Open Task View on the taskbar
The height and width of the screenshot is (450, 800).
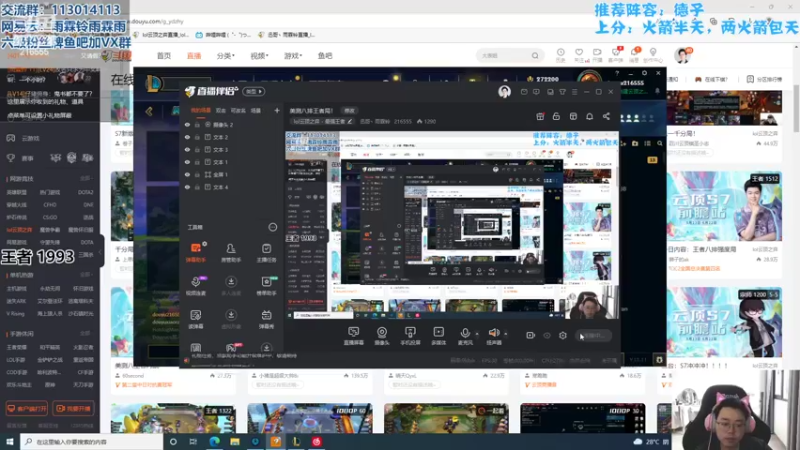[193, 442]
